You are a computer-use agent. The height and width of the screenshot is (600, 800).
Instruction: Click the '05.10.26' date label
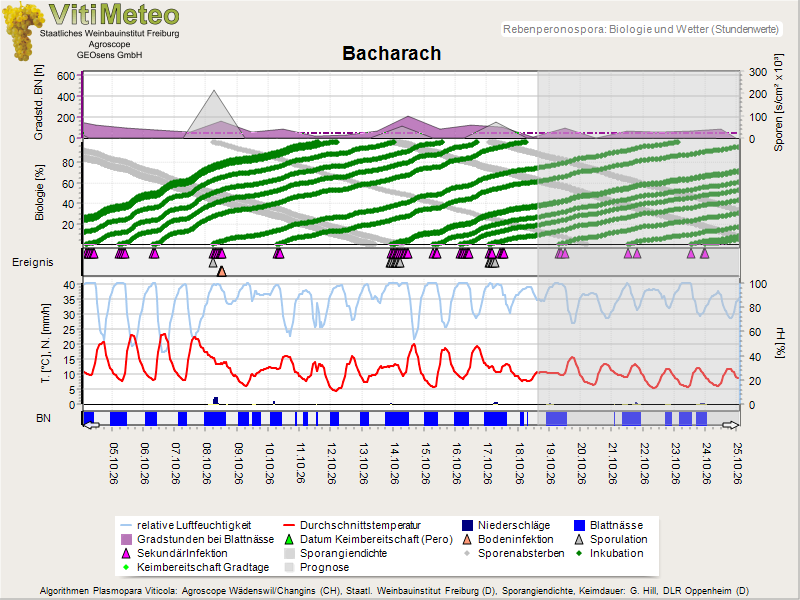pos(114,463)
